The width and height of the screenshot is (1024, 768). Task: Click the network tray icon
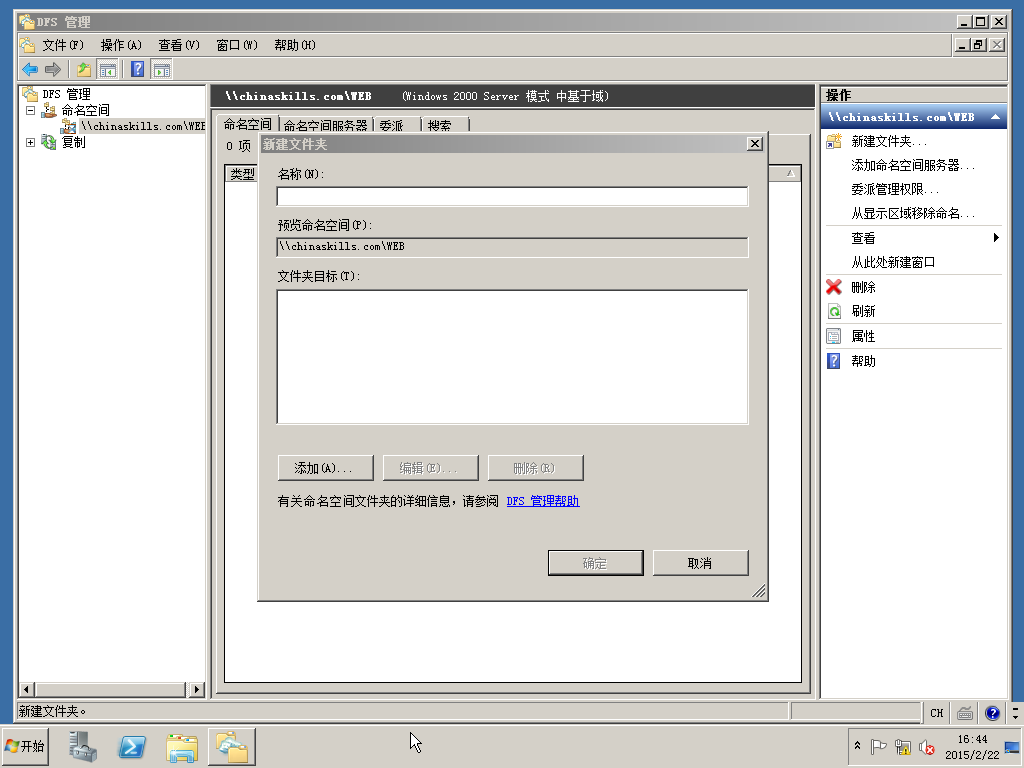903,746
